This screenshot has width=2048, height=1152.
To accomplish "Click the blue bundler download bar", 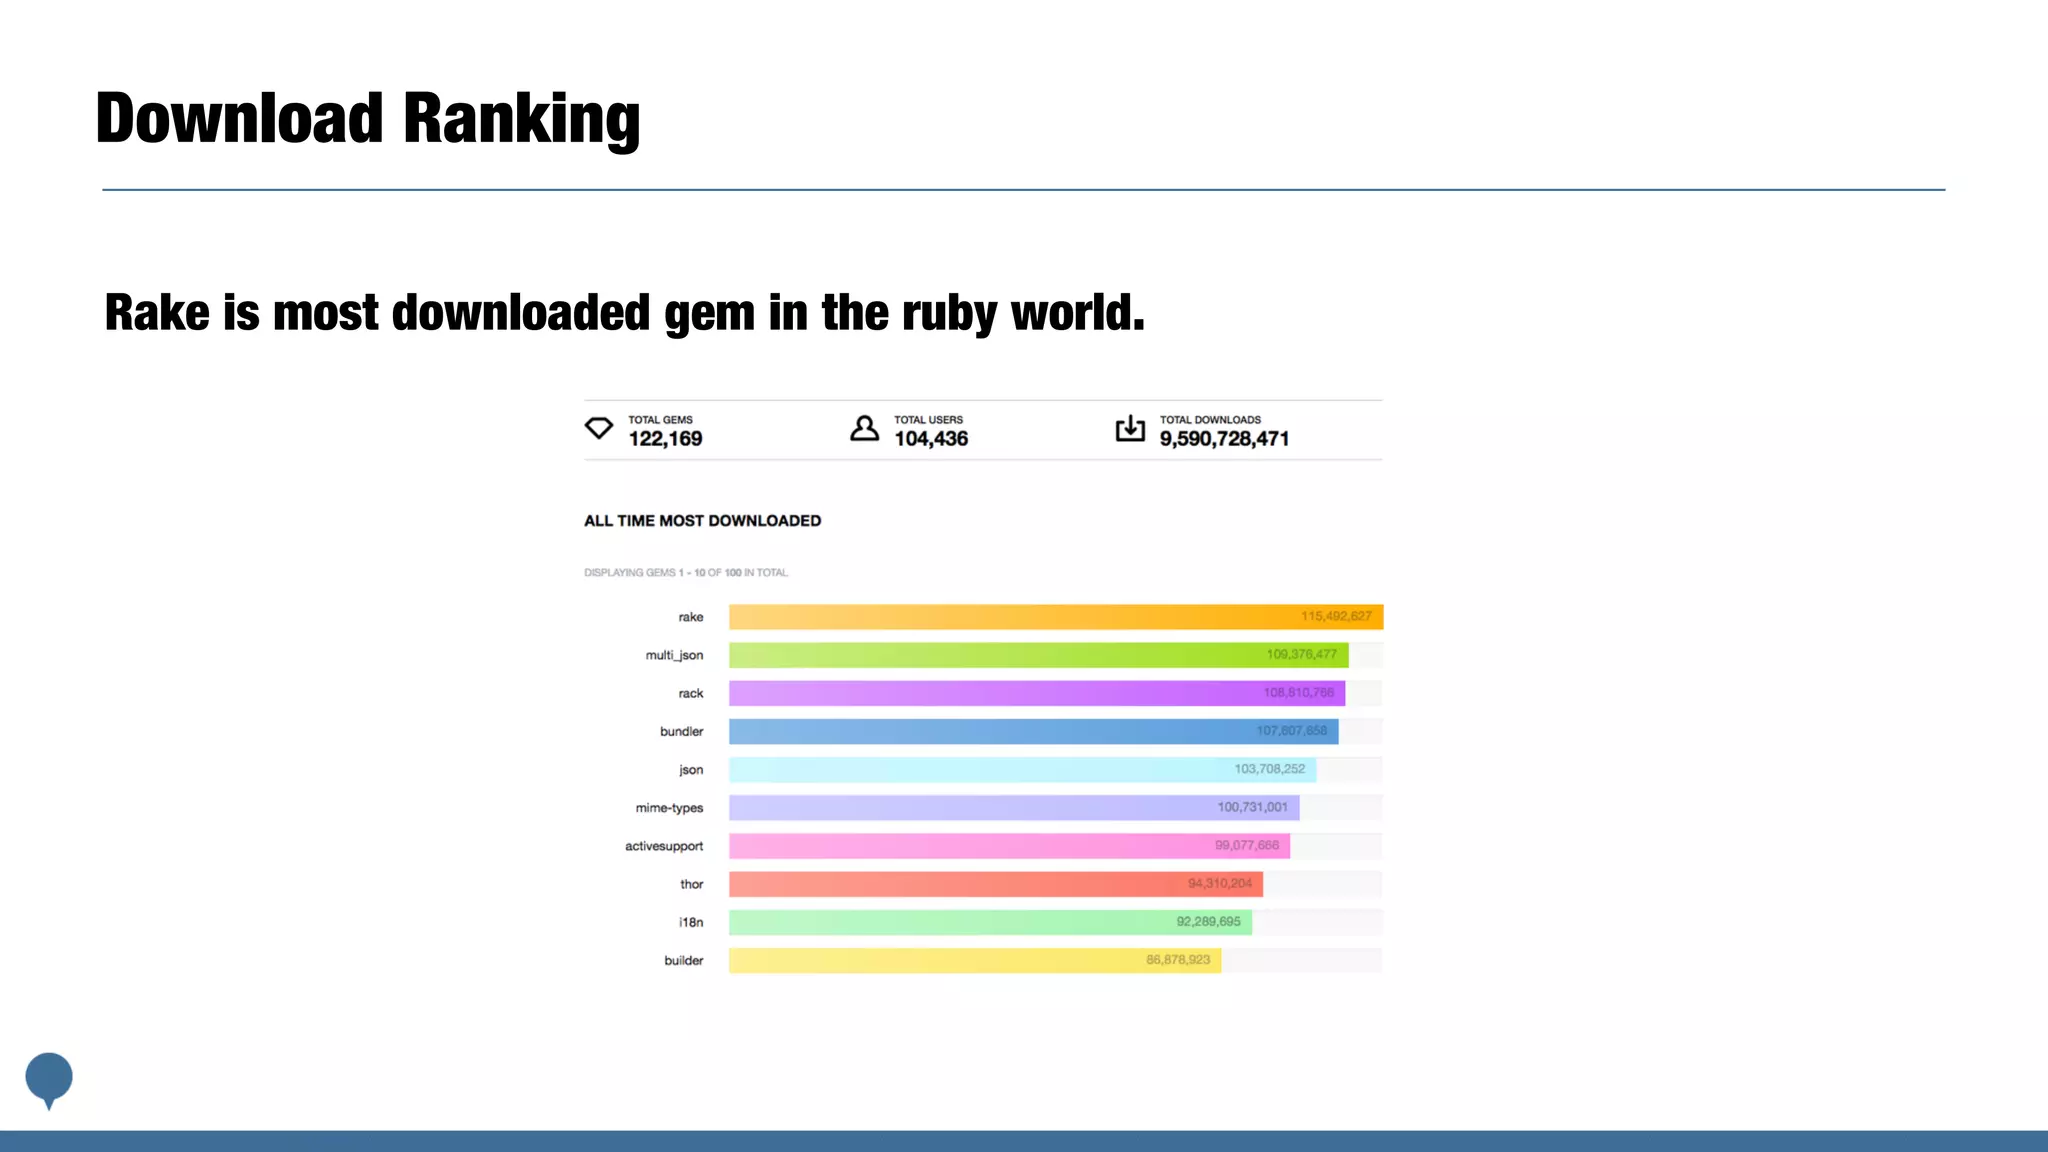I will [1034, 731].
